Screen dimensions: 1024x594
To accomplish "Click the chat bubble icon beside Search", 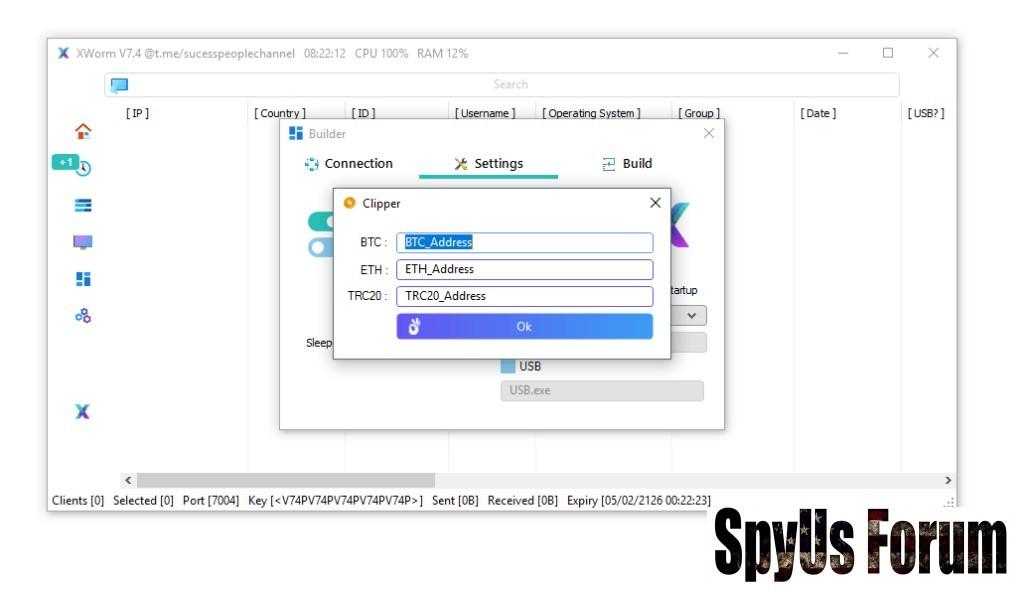I will (x=119, y=85).
